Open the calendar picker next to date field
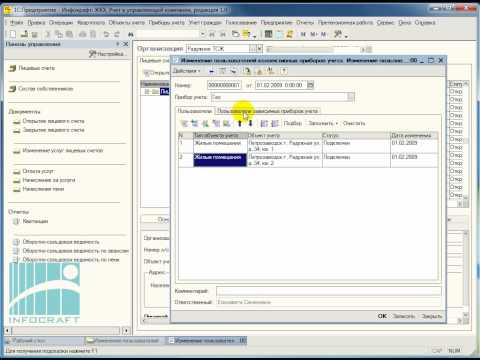 point(310,85)
